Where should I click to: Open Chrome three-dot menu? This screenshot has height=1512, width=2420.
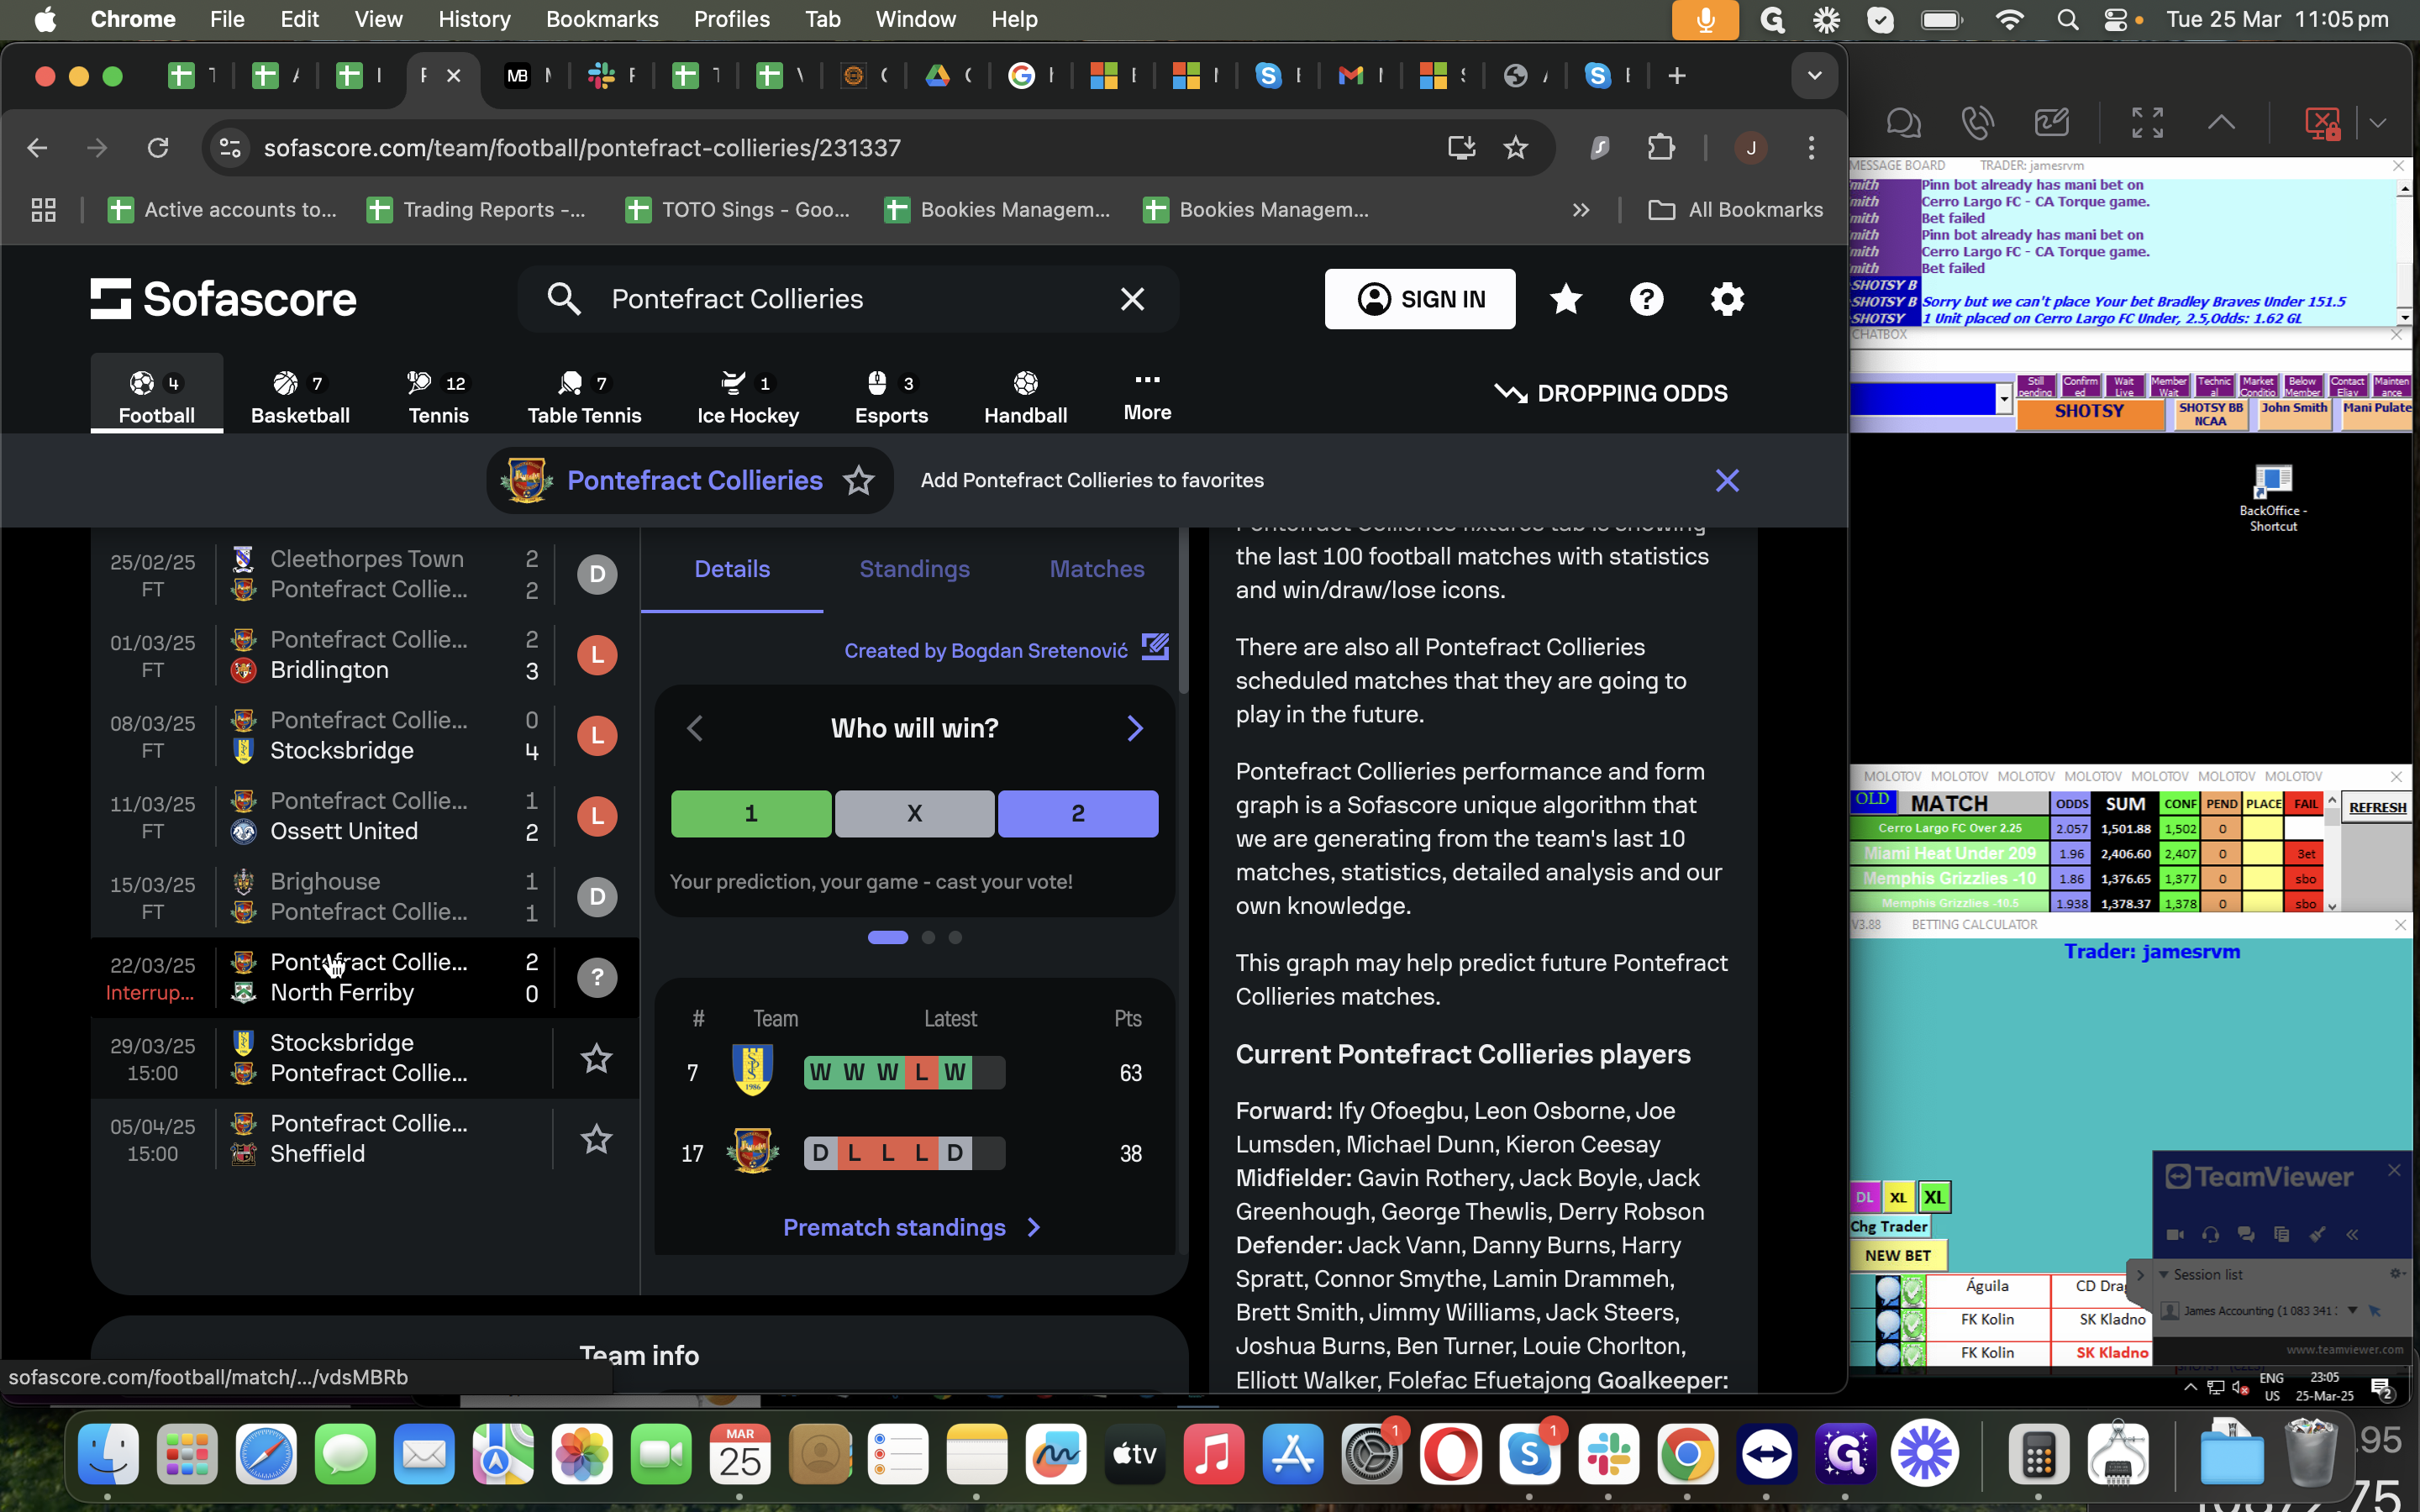point(1811,148)
